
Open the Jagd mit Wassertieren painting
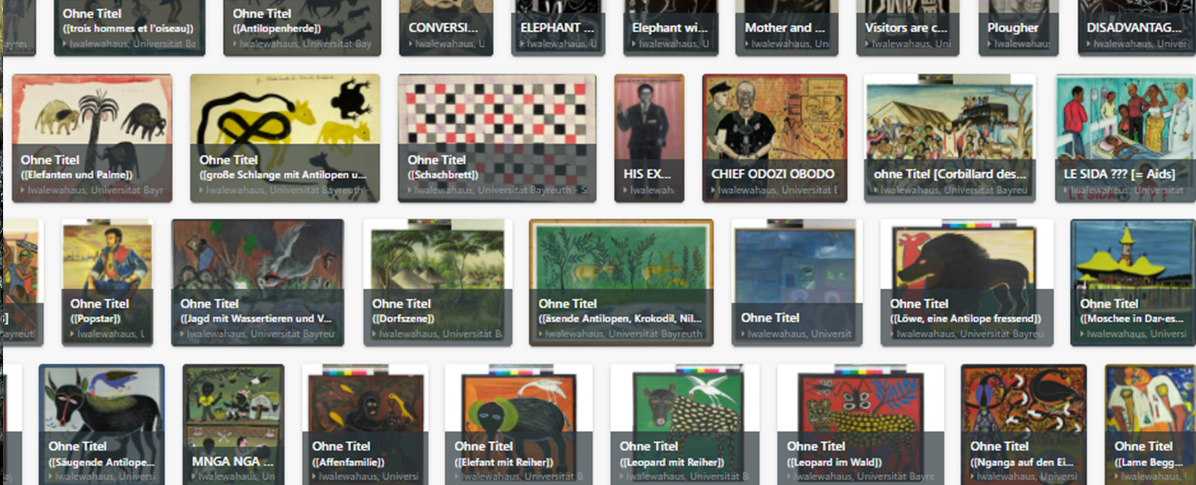coord(258,282)
